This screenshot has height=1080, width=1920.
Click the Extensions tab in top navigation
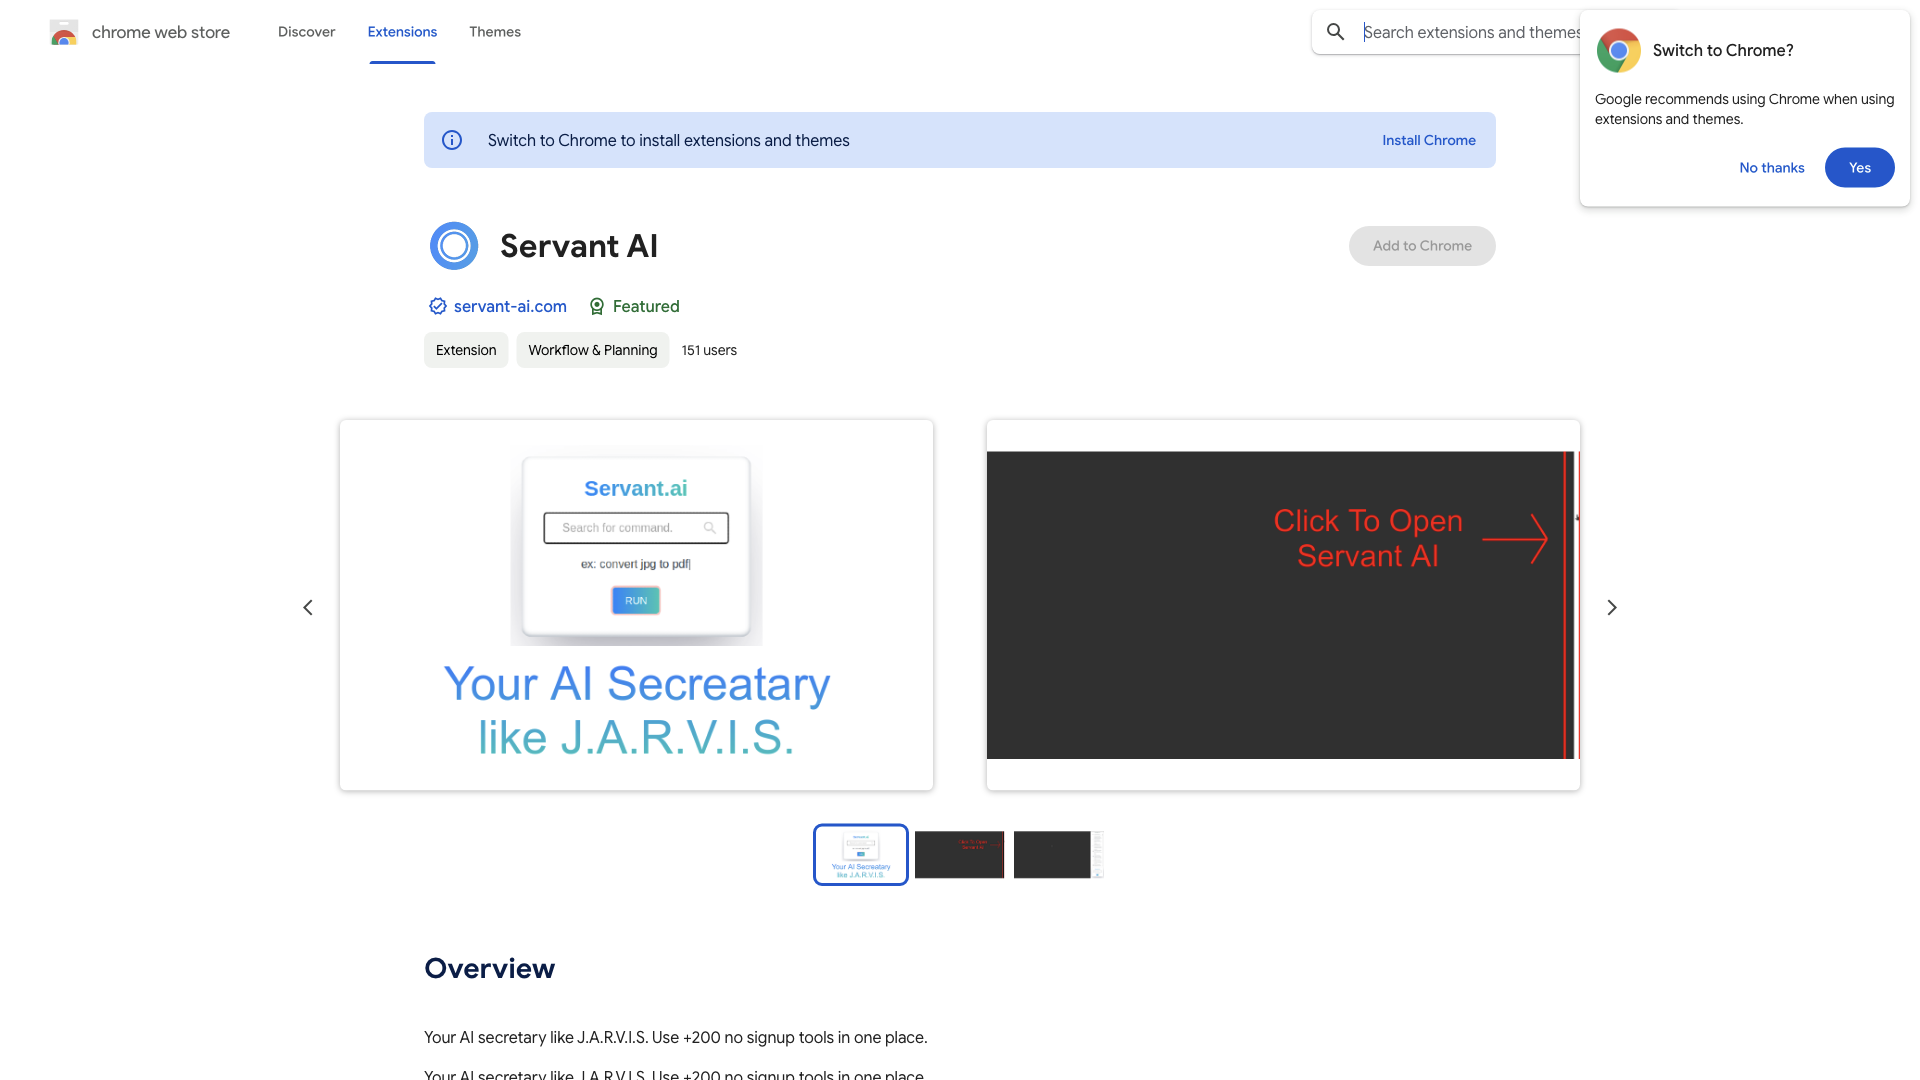coord(402,32)
